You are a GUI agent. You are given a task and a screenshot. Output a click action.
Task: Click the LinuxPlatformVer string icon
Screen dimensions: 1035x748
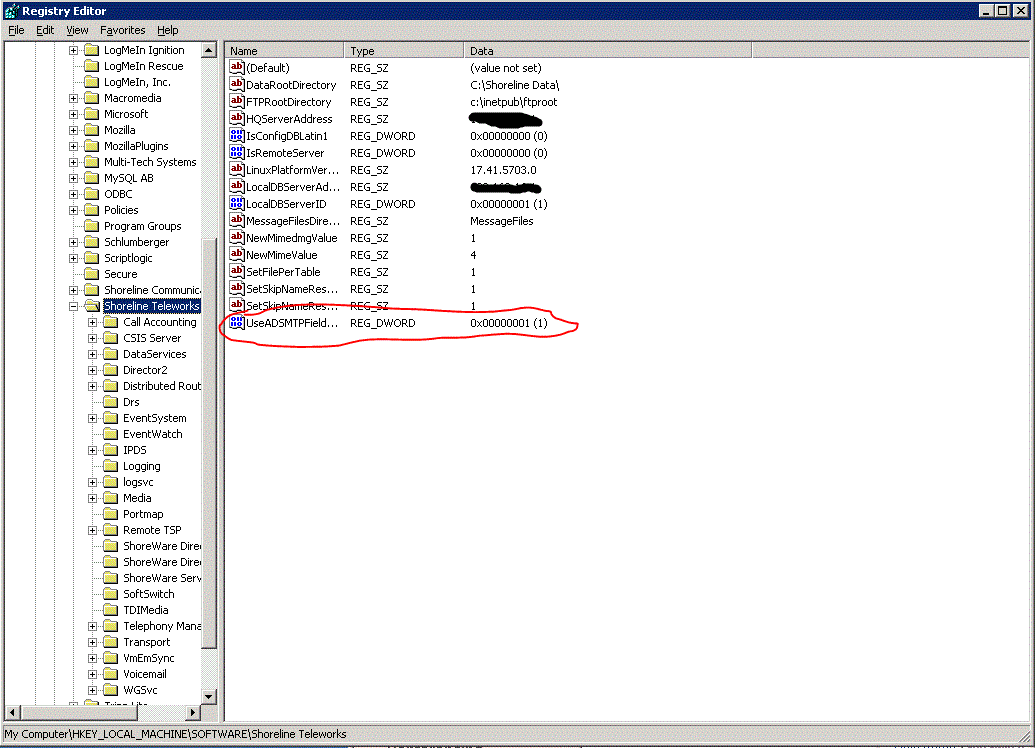tap(236, 170)
